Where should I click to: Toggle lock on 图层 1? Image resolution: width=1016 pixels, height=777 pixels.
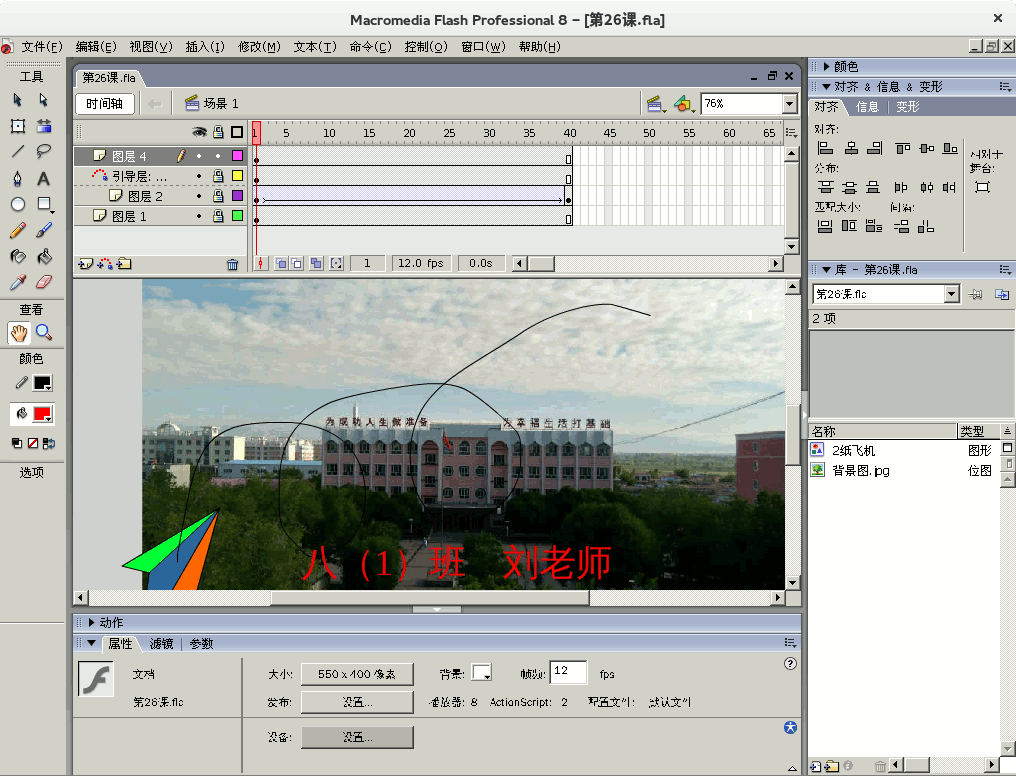[218, 216]
